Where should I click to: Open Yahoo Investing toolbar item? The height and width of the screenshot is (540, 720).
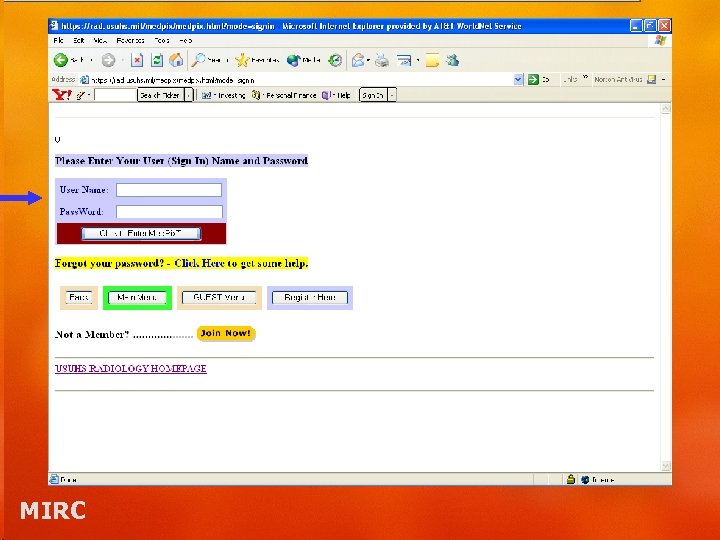tap(224, 95)
